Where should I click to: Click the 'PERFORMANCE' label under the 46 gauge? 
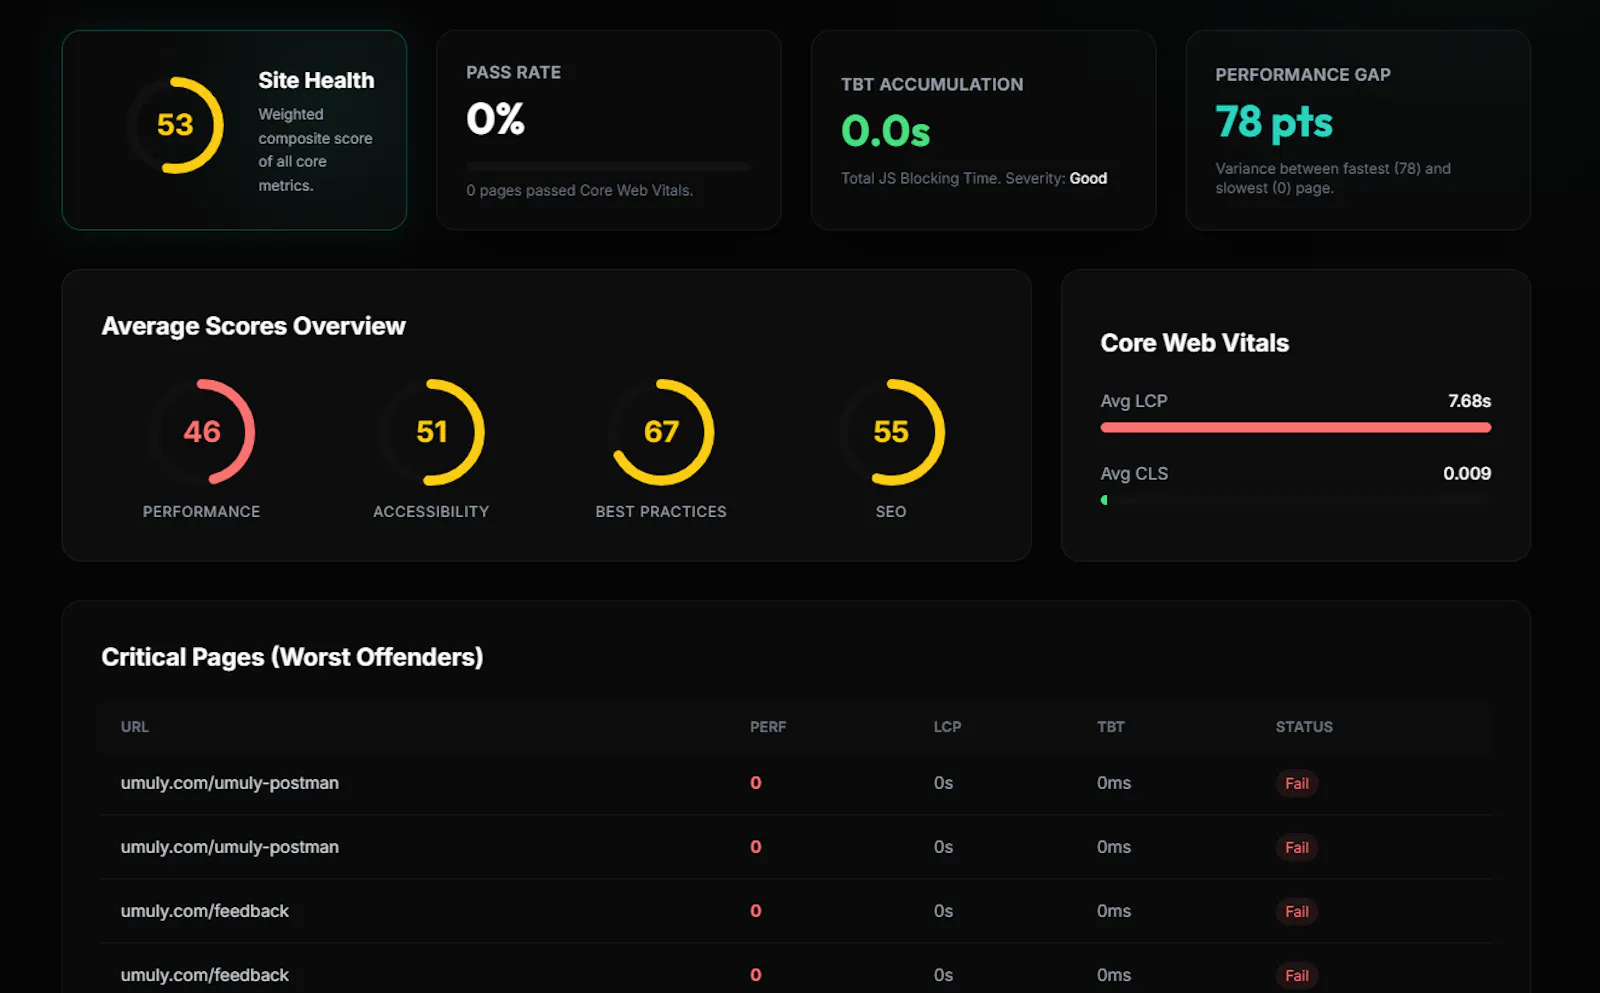tap(201, 511)
